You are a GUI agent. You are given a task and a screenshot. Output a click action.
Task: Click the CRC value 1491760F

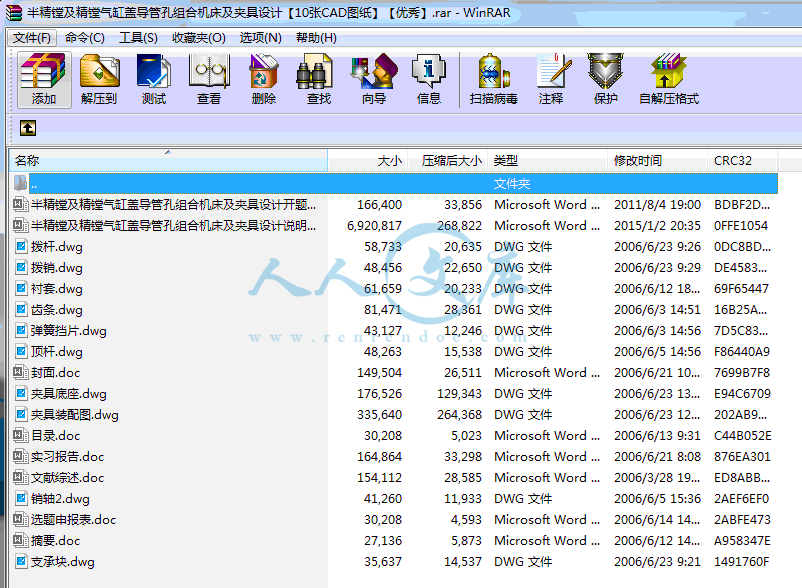pyautogui.click(x=742, y=561)
